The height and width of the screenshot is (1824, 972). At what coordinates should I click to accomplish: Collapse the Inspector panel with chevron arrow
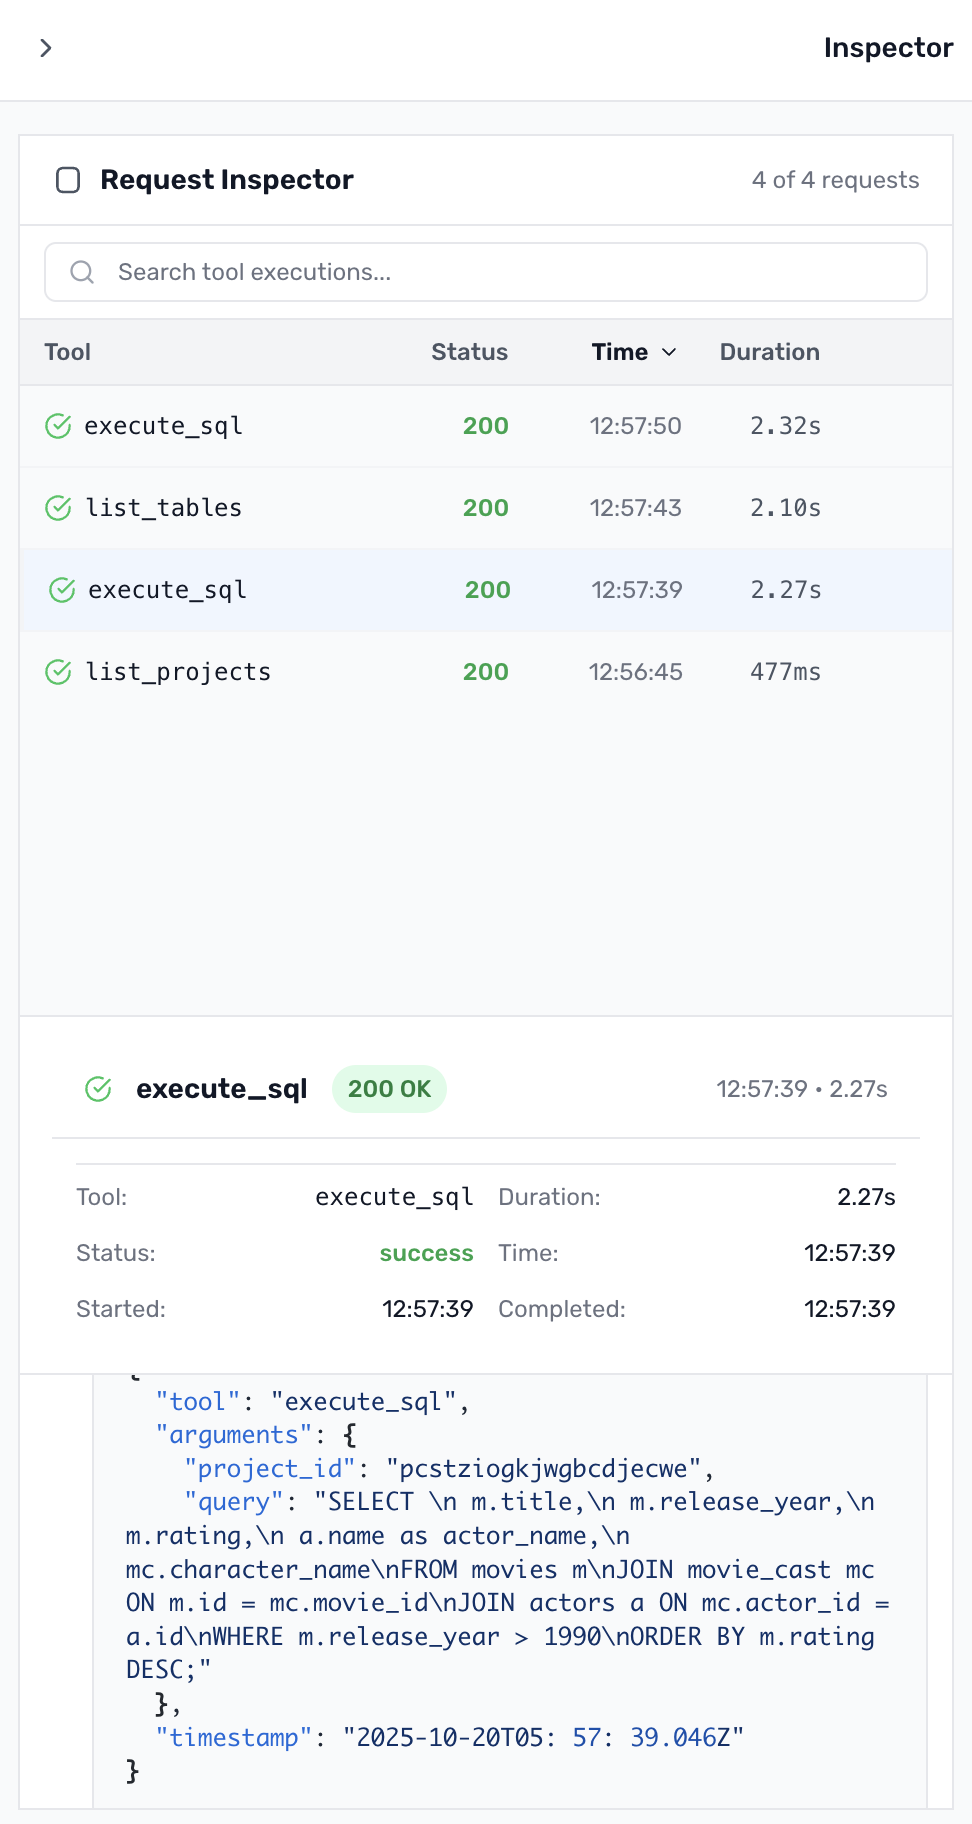pyautogui.click(x=45, y=48)
